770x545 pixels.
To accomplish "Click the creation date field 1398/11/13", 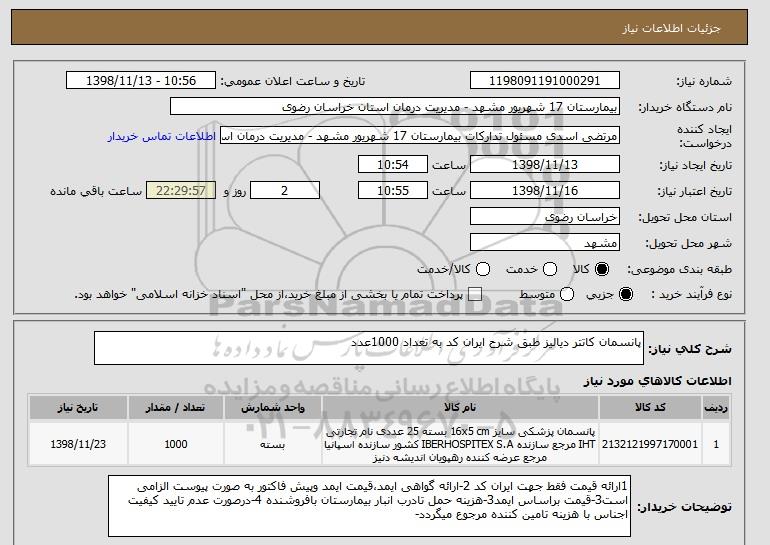I will click(545, 164).
